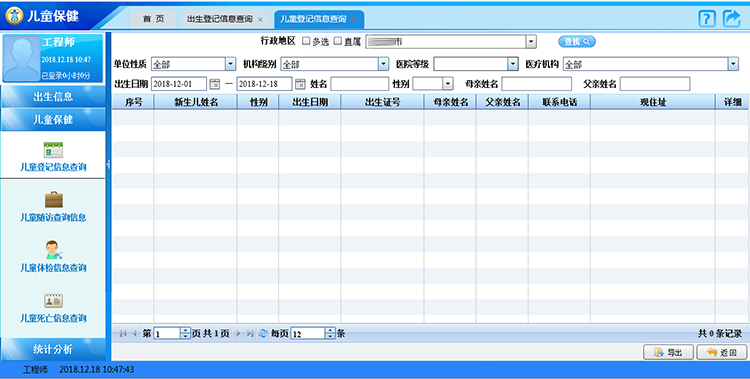Open the 儿童保健 sidebar section
The height and width of the screenshot is (379, 750).
click(x=53, y=120)
